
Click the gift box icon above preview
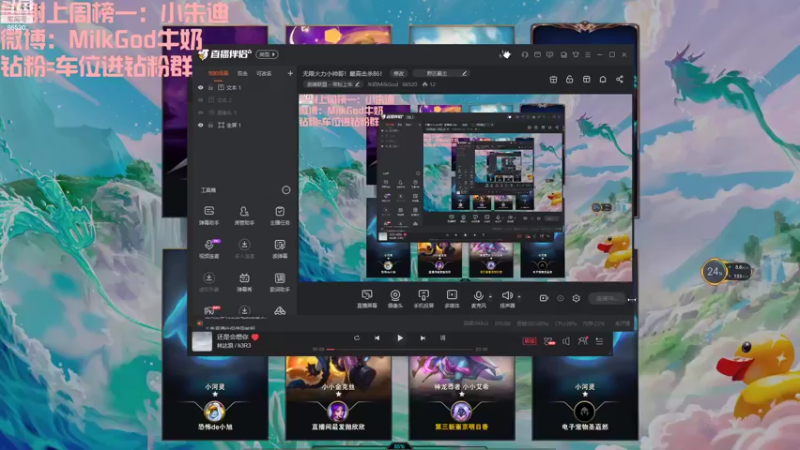tap(553, 79)
